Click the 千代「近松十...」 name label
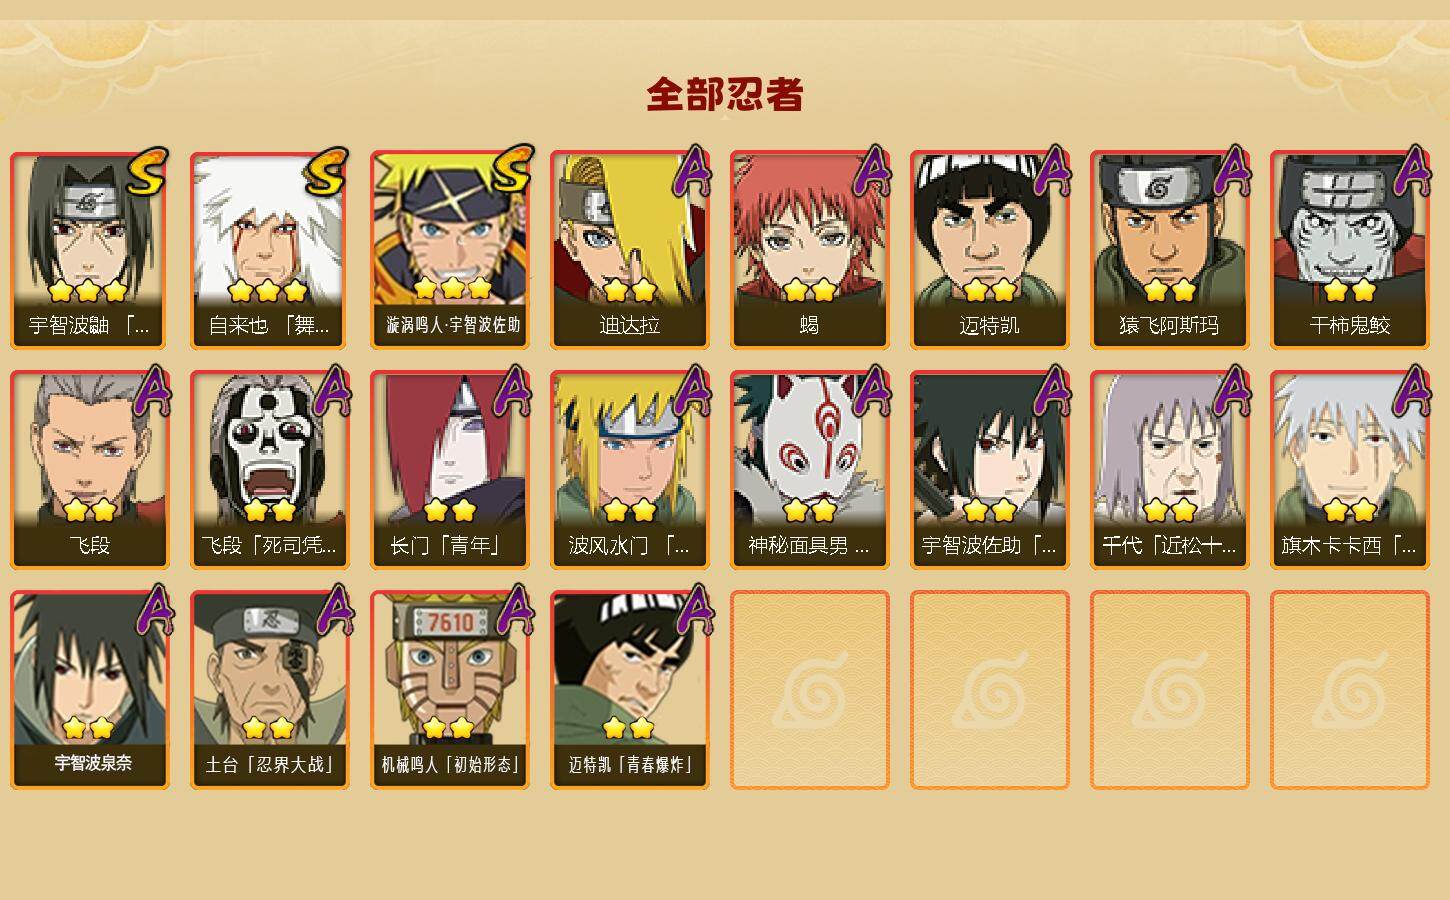 pos(1170,546)
